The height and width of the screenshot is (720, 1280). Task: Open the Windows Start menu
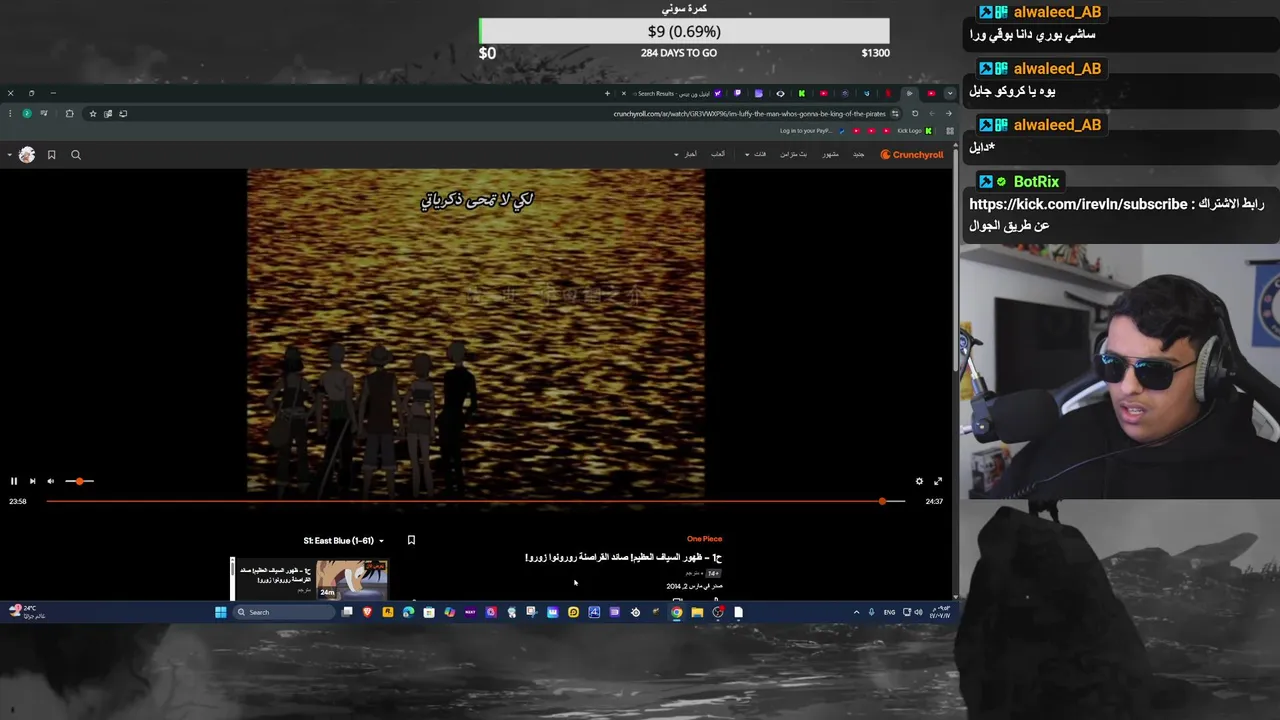220,612
